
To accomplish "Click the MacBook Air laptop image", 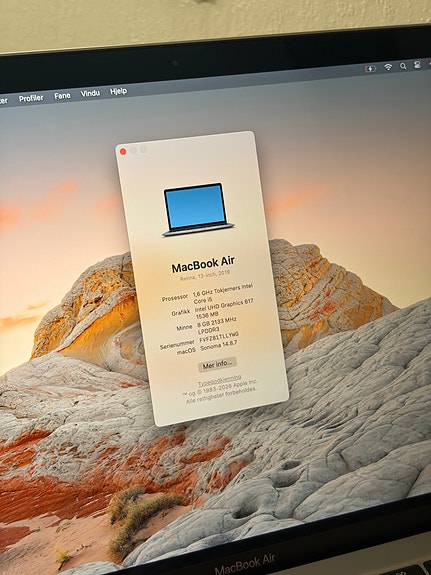I will [197, 209].
